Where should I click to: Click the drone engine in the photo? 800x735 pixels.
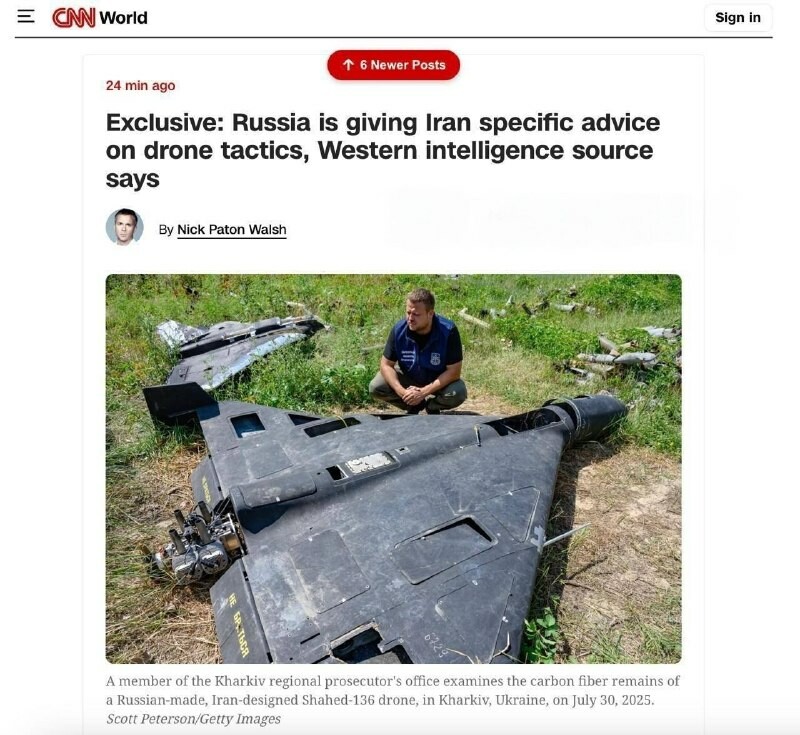coord(199,542)
